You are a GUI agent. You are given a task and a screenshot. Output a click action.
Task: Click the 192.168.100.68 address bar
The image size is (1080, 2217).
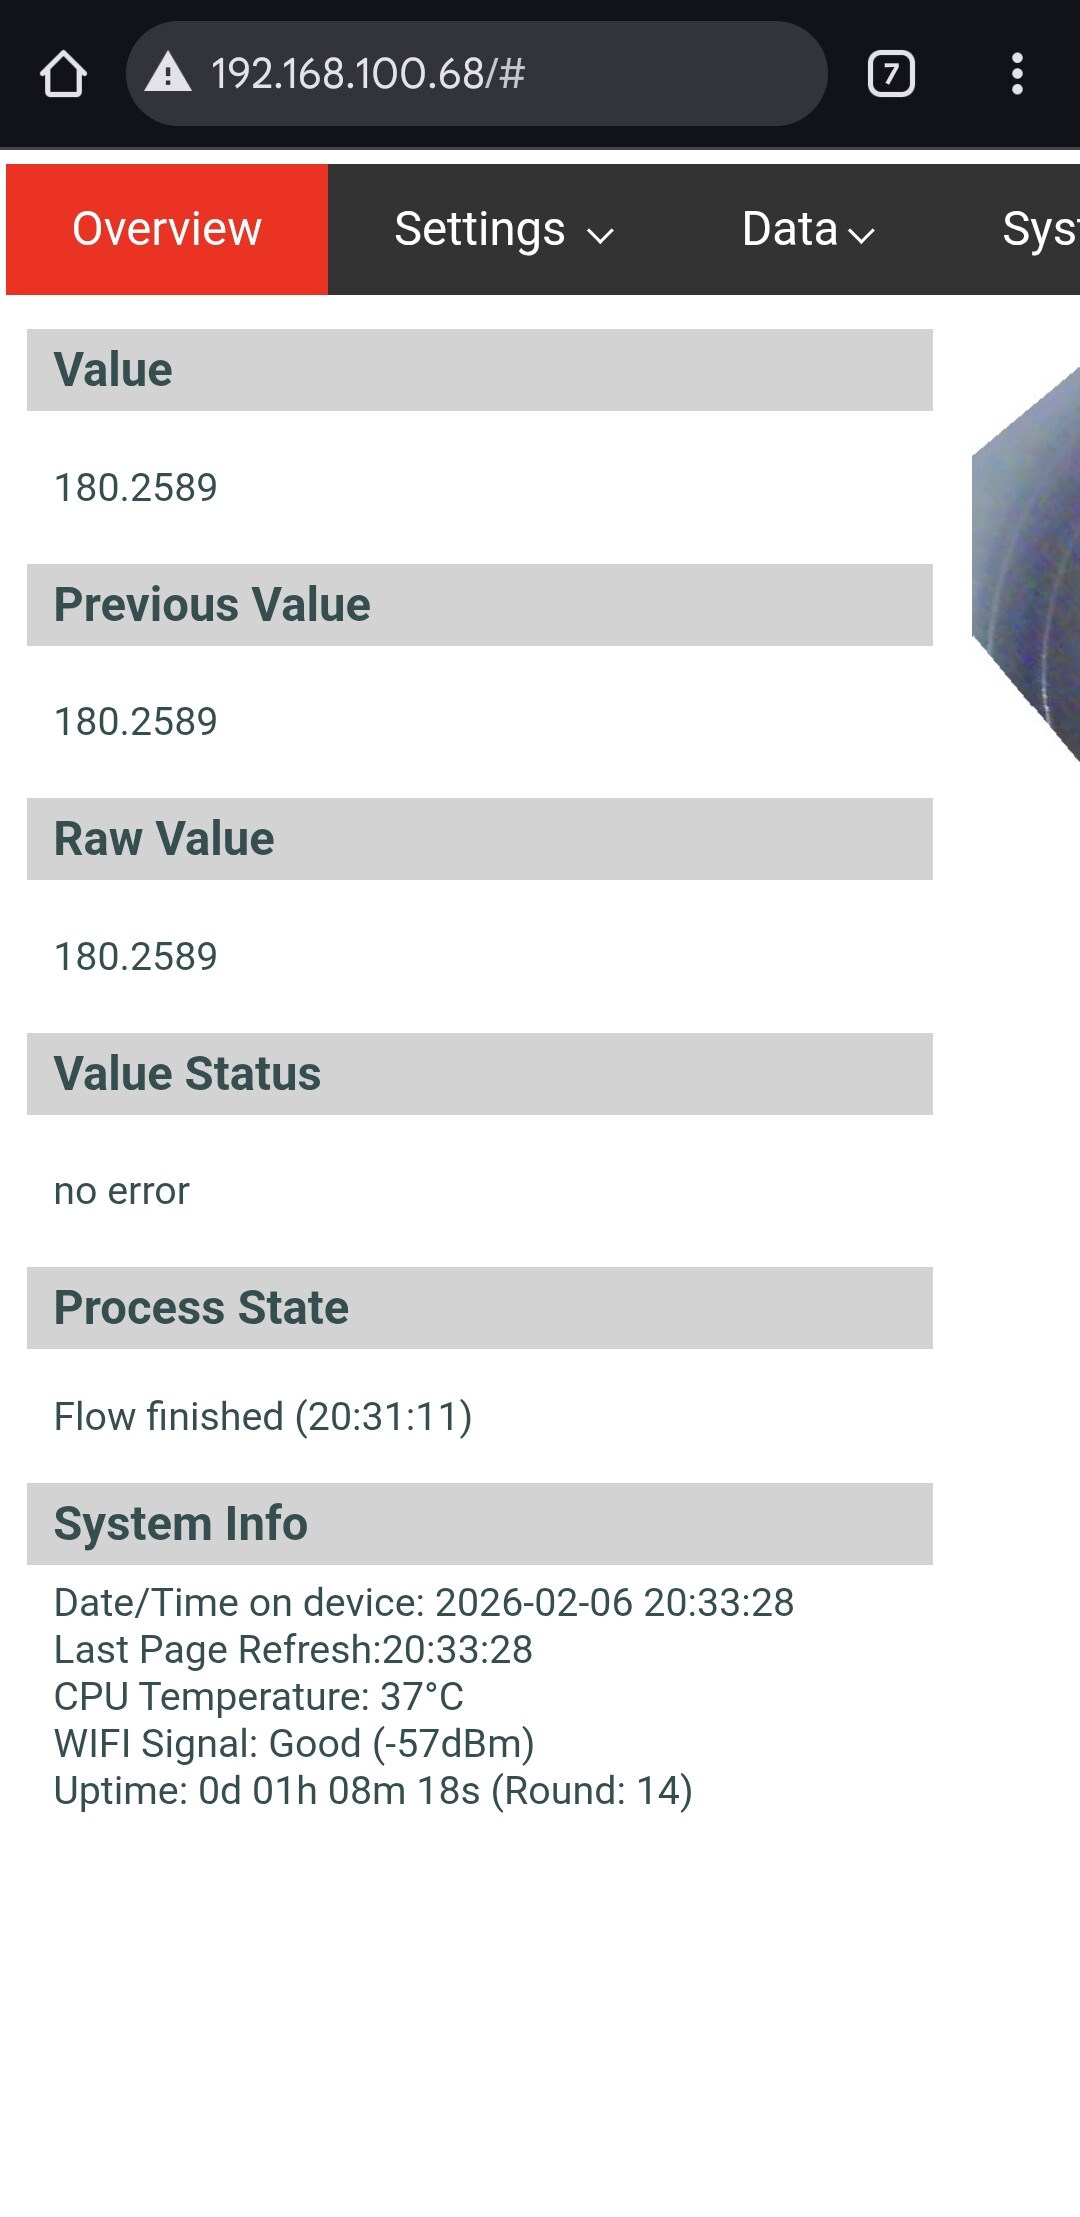click(476, 73)
